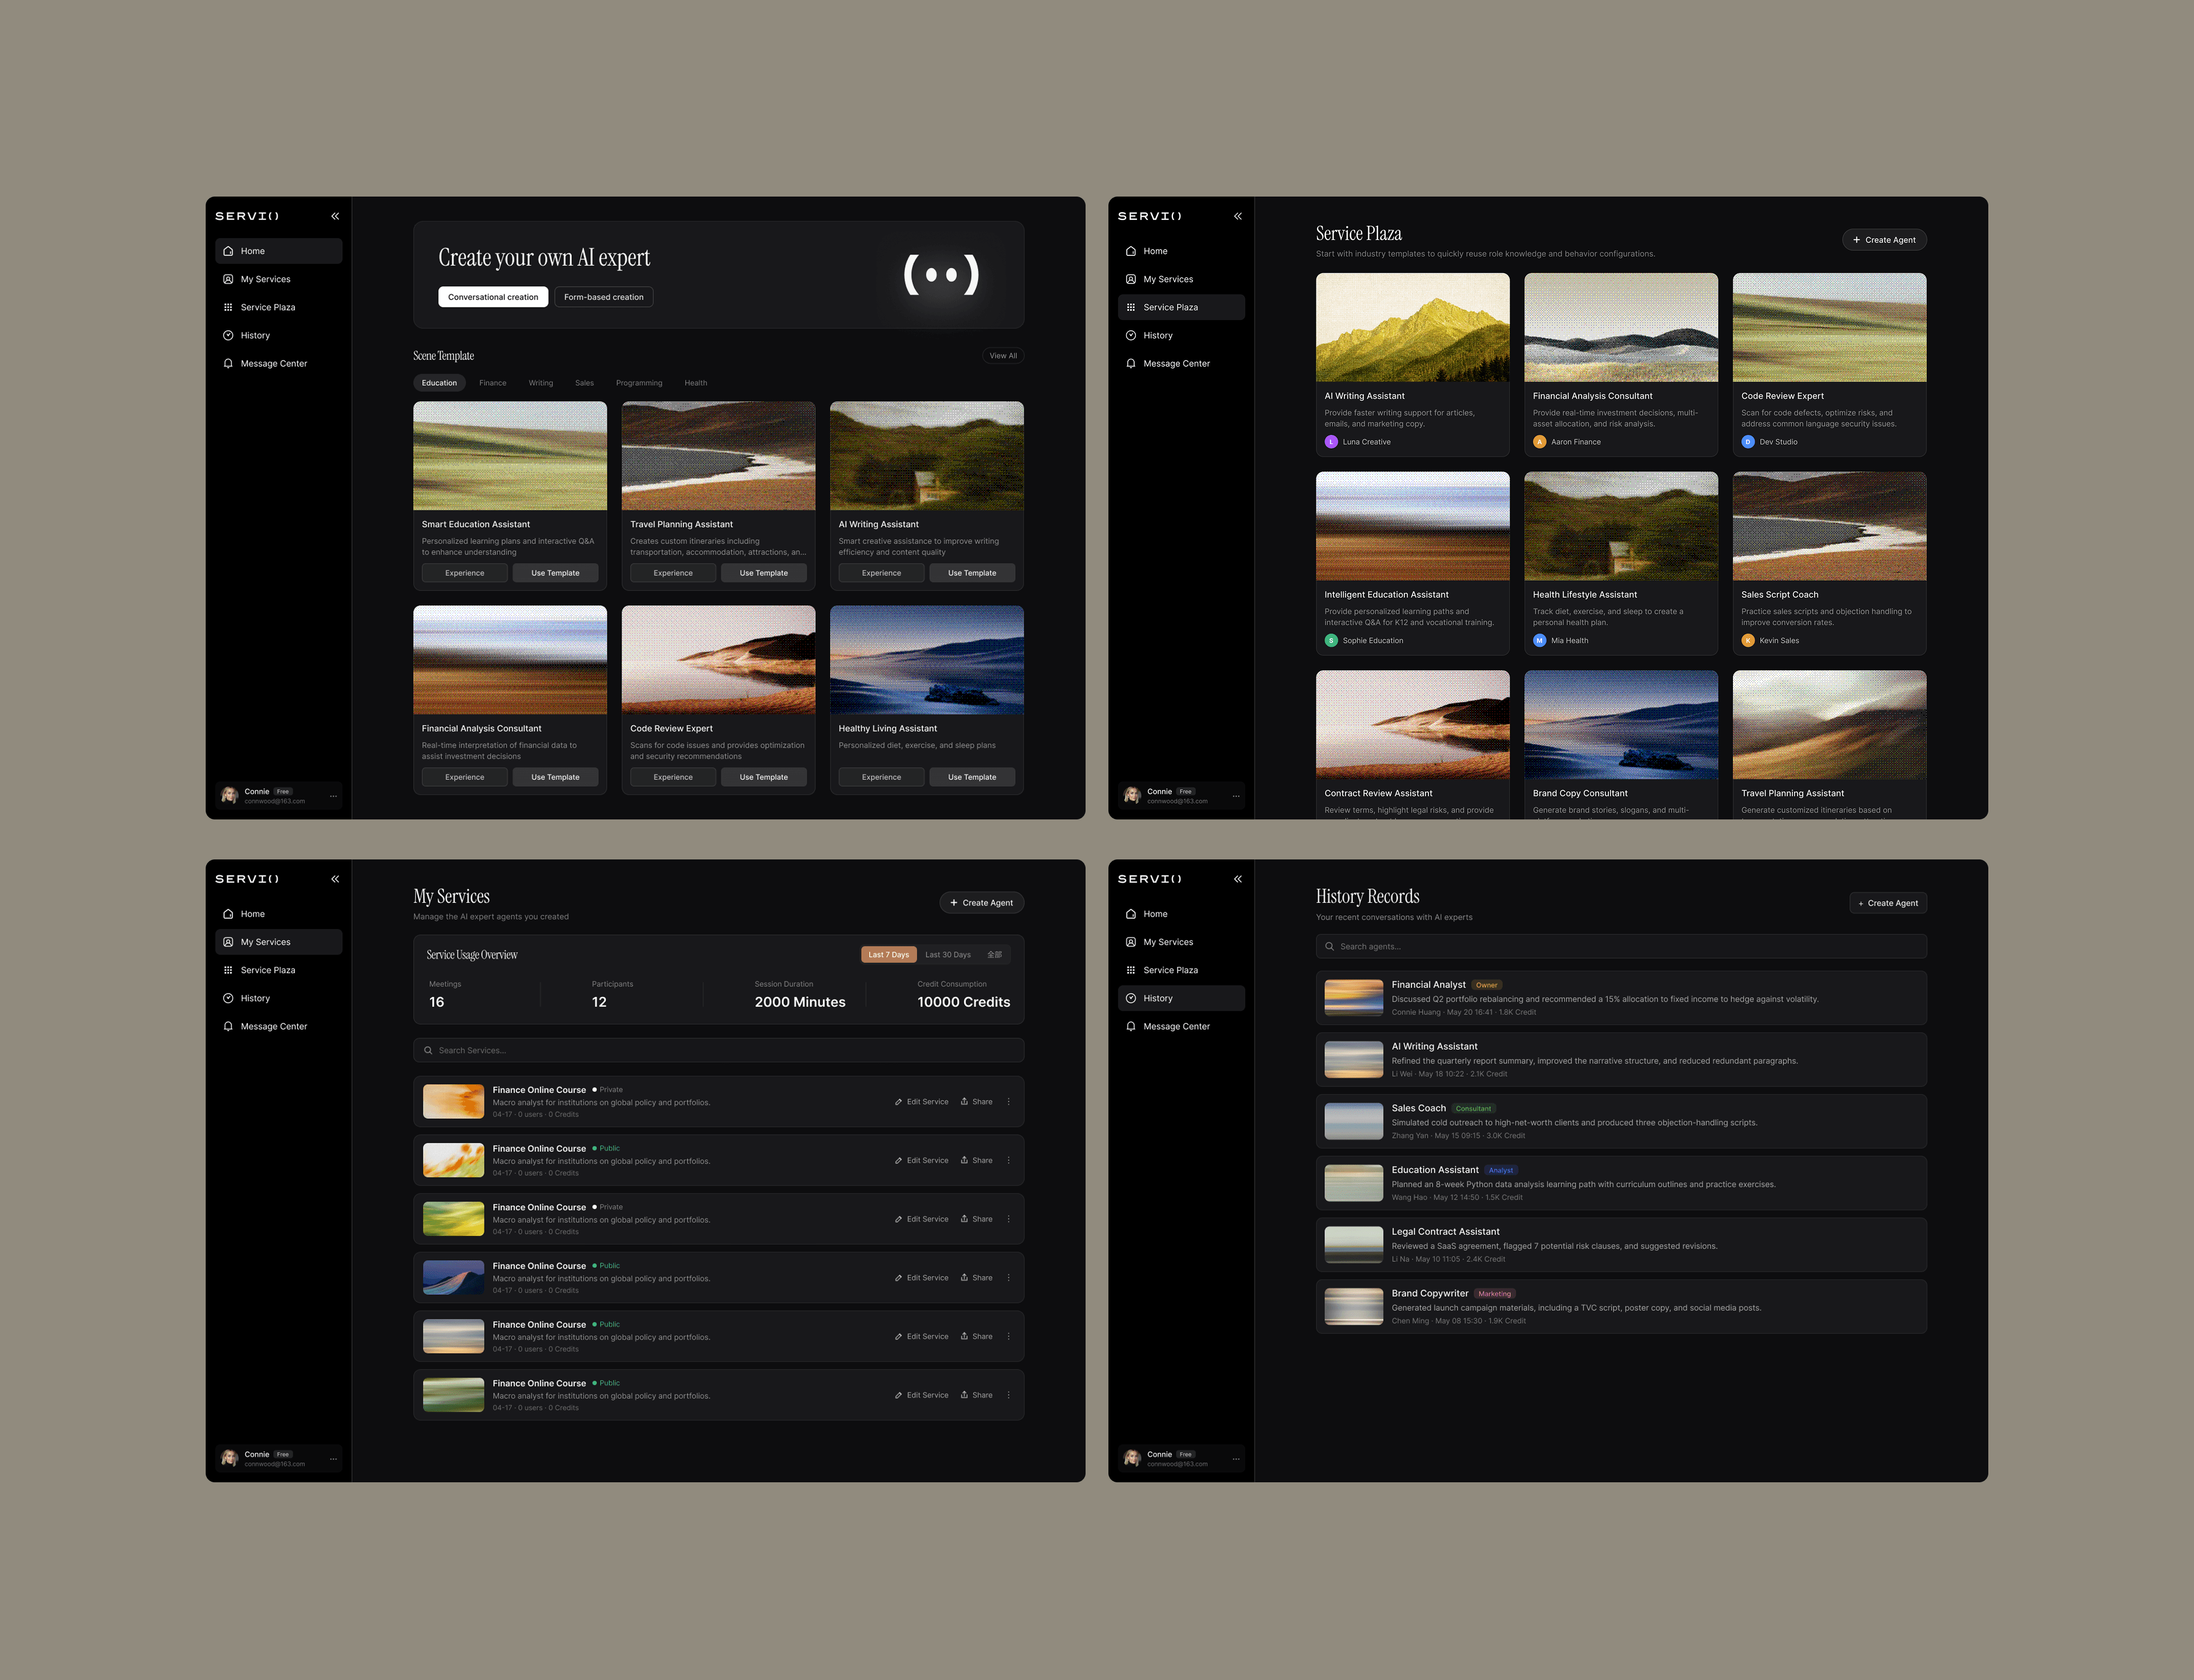The height and width of the screenshot is (1680, 2194).
Task: Select Conversational creation mode
Action: pyautogui.click(x=493, y=297)
